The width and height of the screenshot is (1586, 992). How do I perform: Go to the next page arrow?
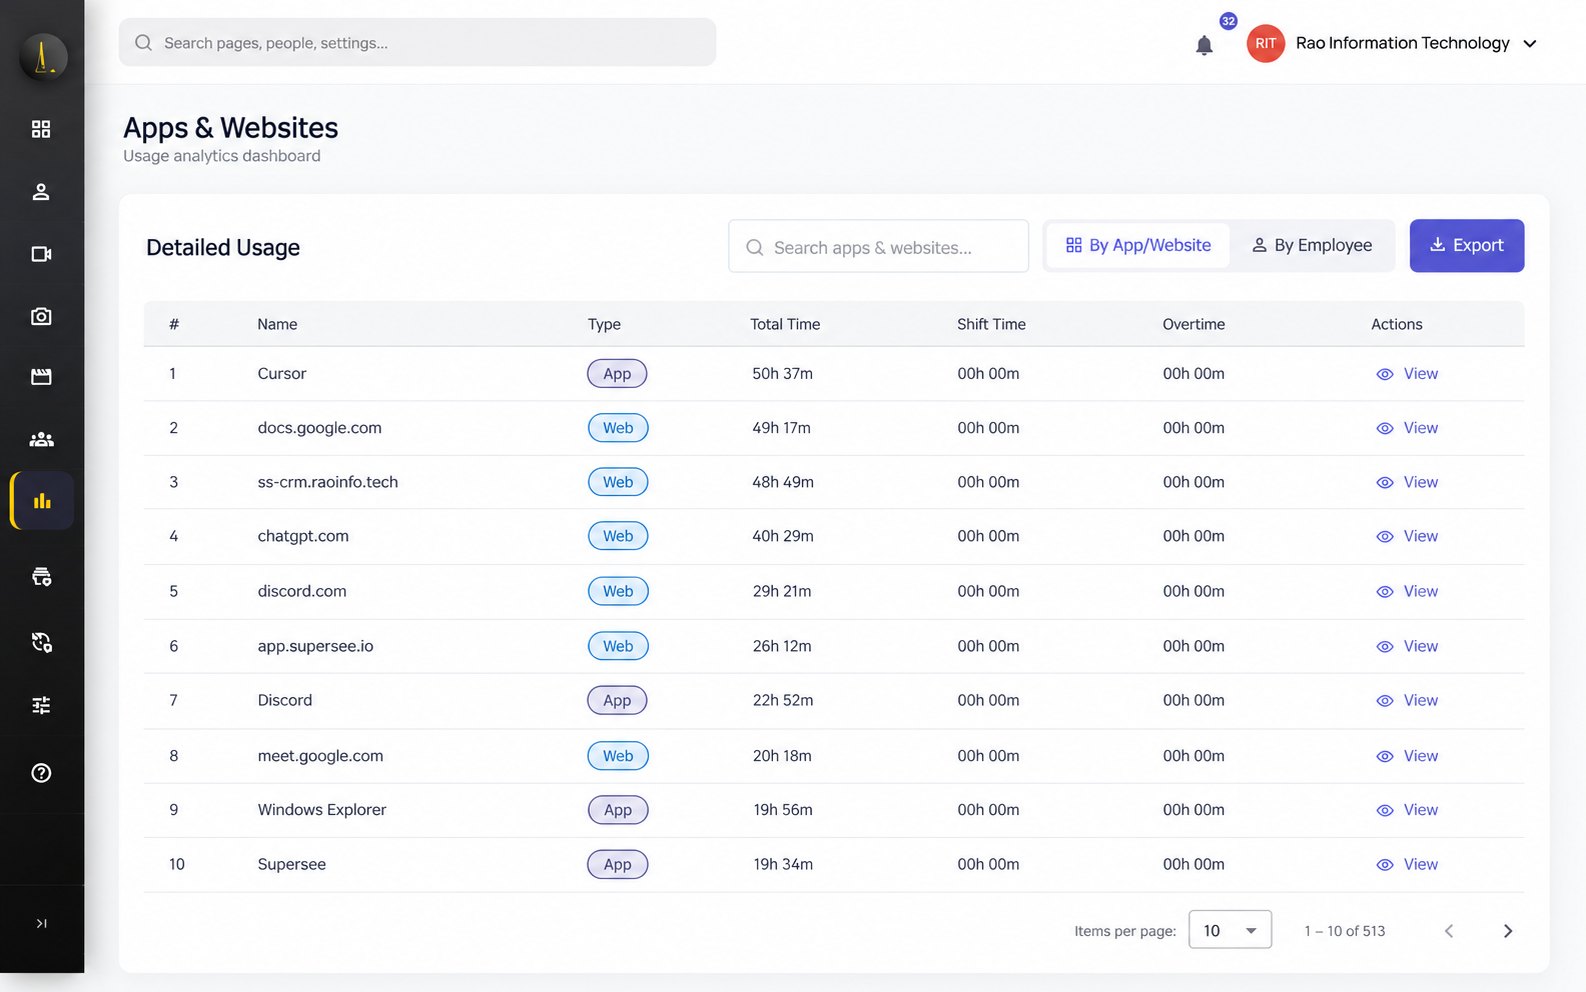1508,931
